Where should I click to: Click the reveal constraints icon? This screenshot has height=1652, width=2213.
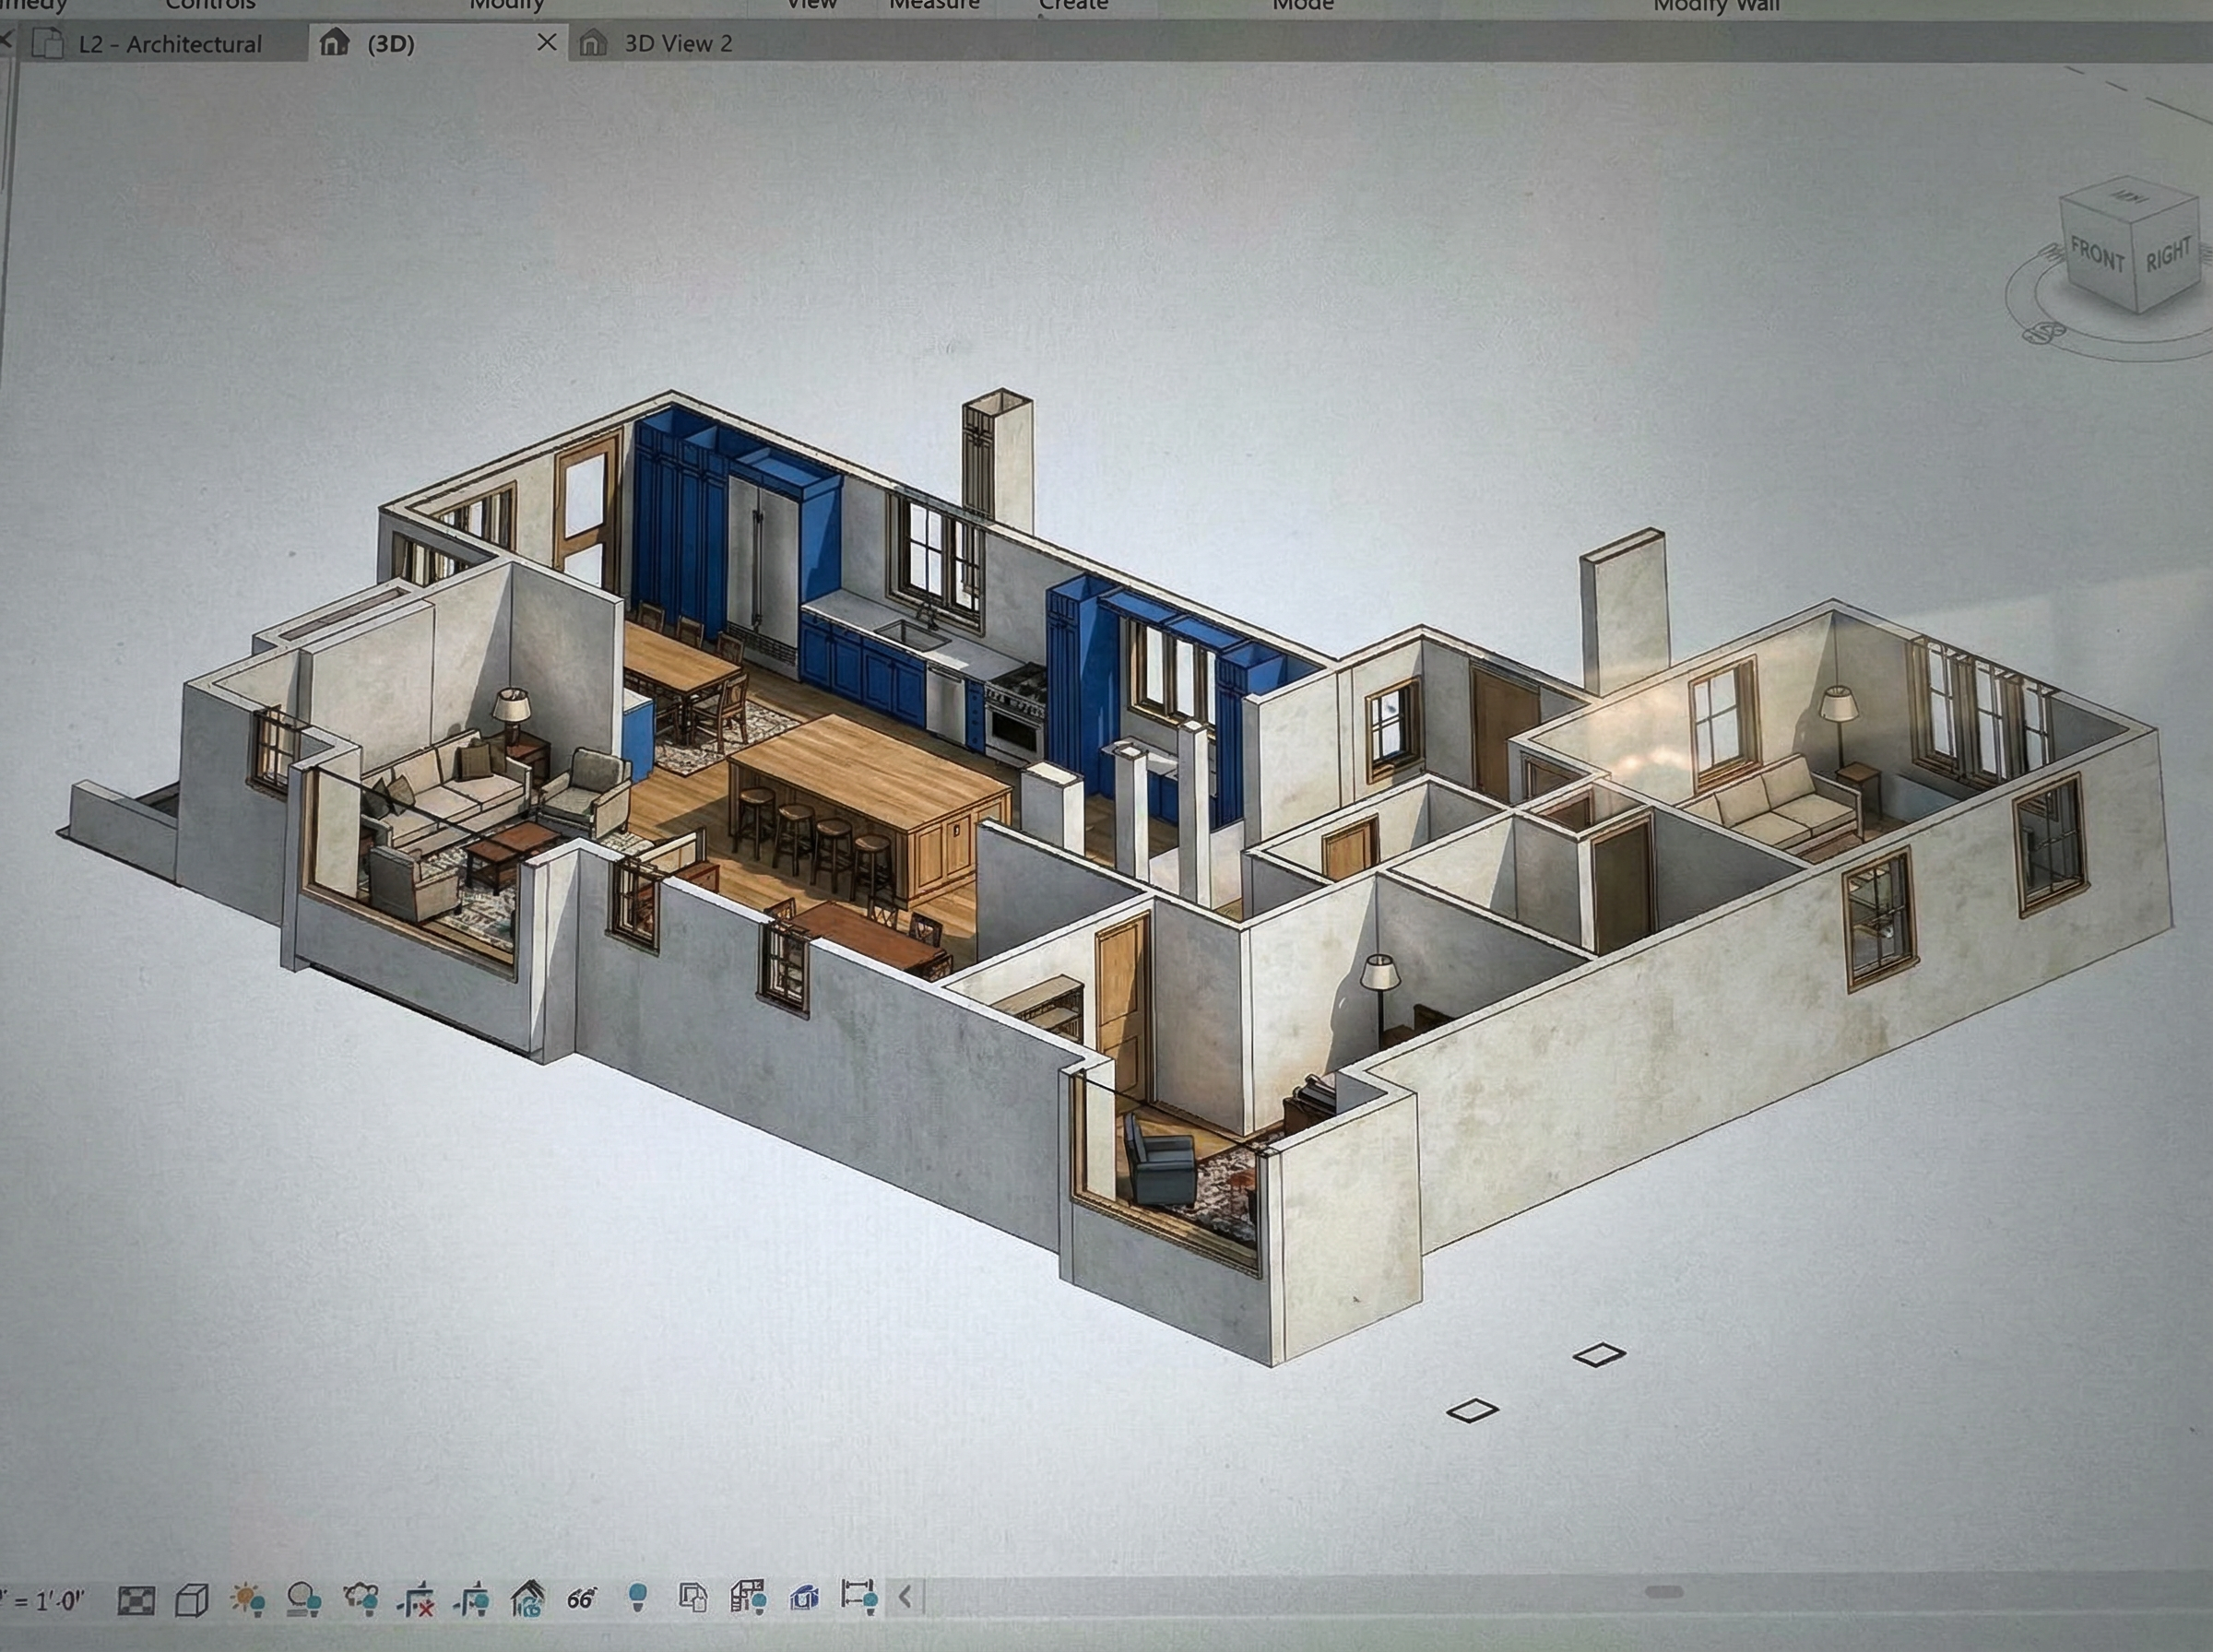pyautogui.click(x=858, y=1596)
